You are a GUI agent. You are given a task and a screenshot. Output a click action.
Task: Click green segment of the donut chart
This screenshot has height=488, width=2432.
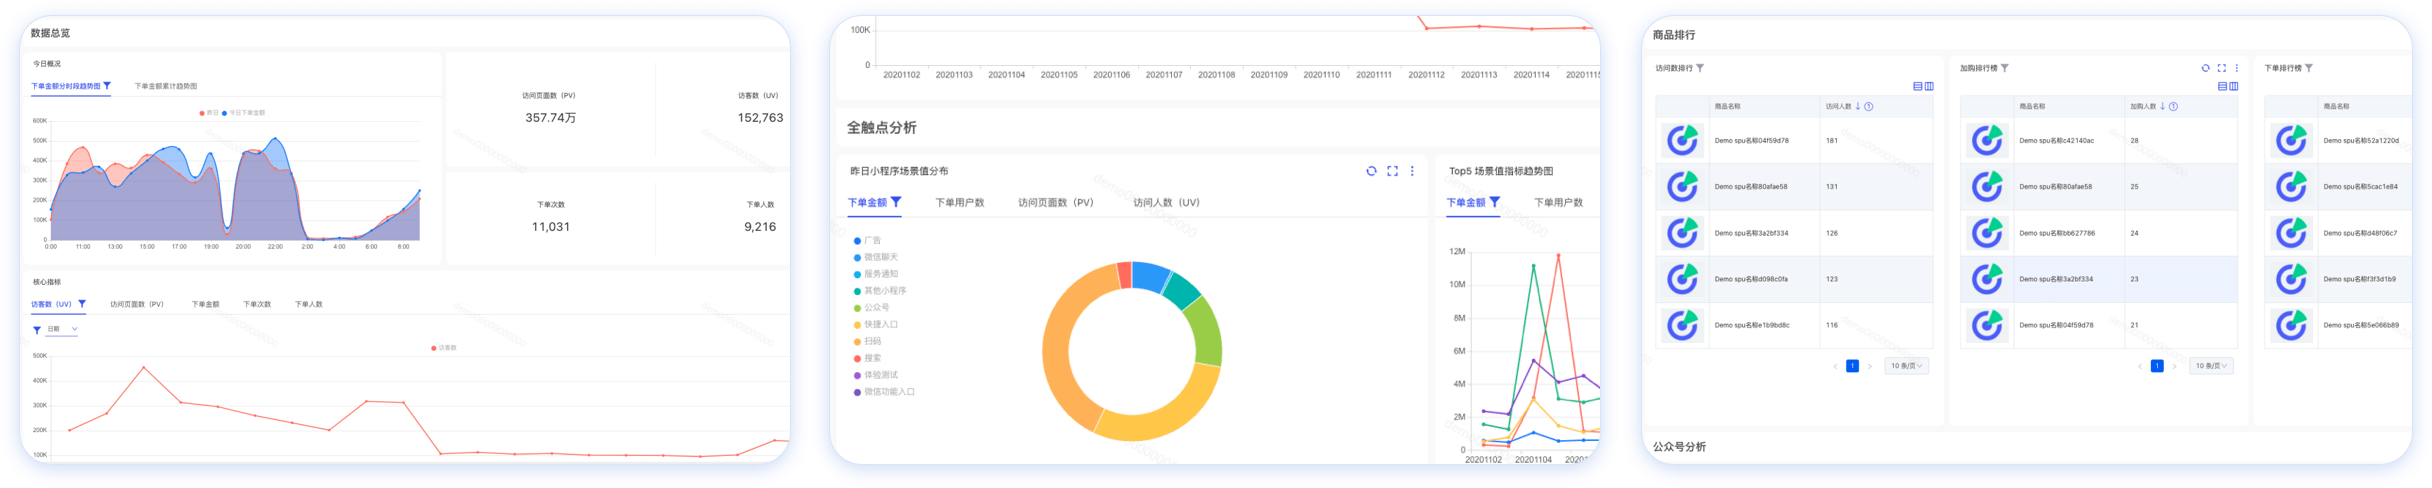click(x=1205, y=332)
